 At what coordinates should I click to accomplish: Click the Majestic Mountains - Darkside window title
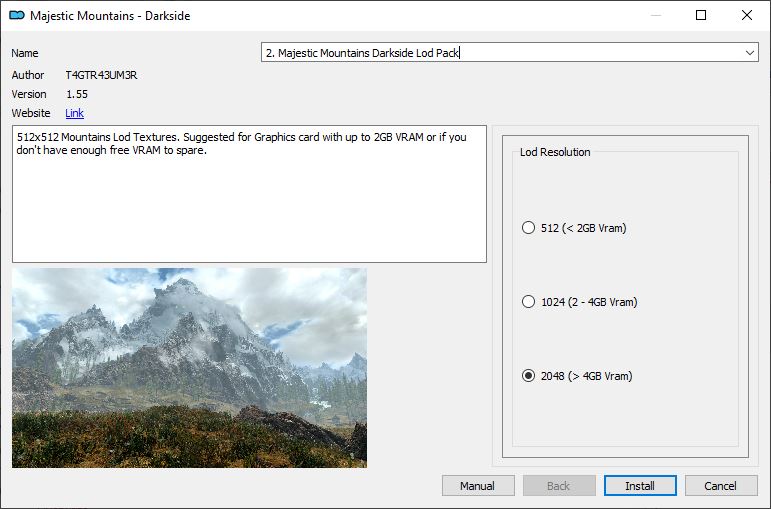[x=110, y=16]
